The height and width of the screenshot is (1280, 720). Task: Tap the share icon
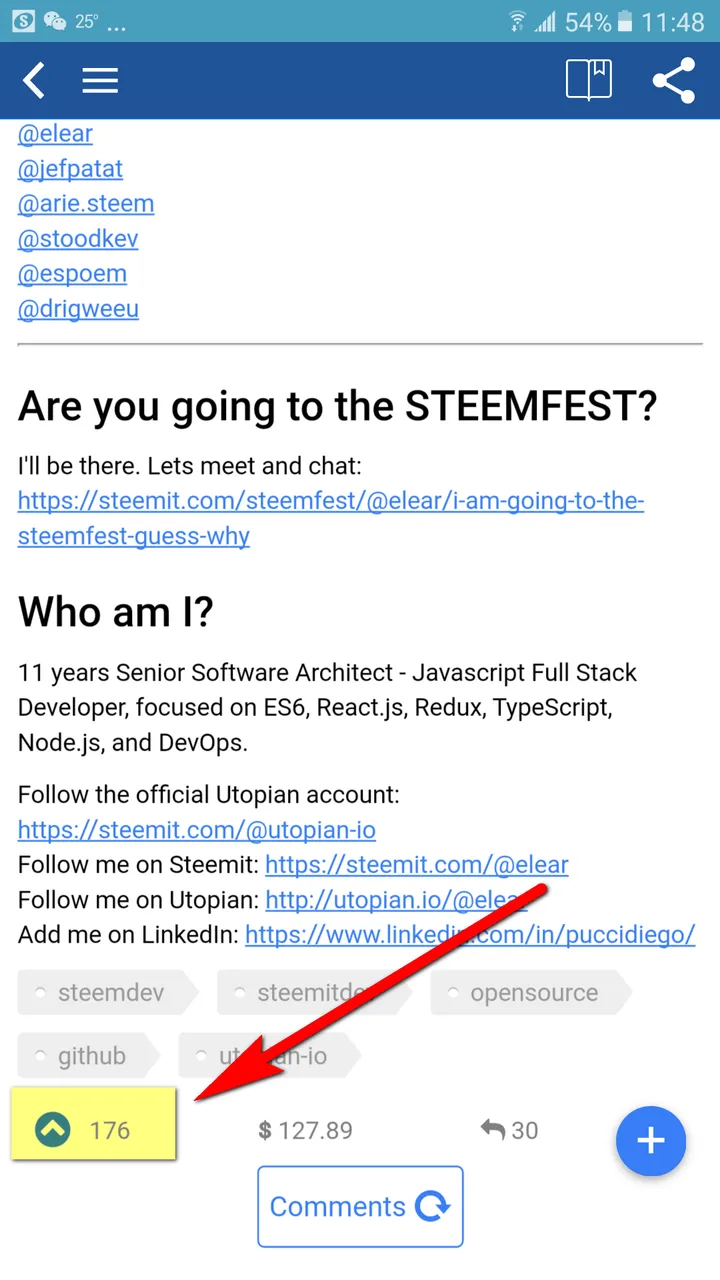pyautogui.click(x=674, y=80)
